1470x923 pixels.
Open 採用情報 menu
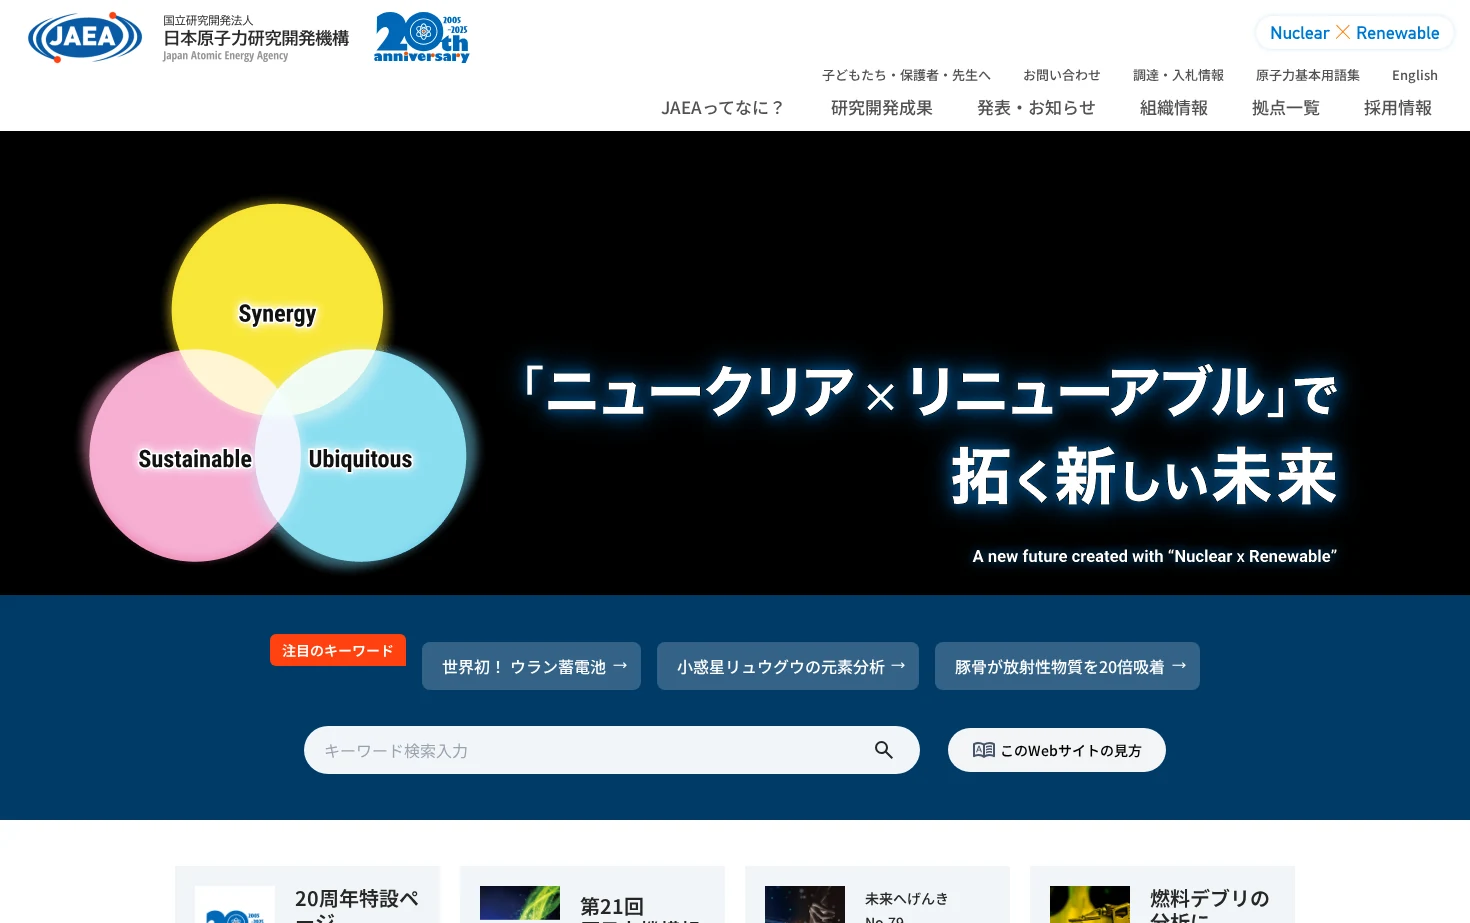1398,108
